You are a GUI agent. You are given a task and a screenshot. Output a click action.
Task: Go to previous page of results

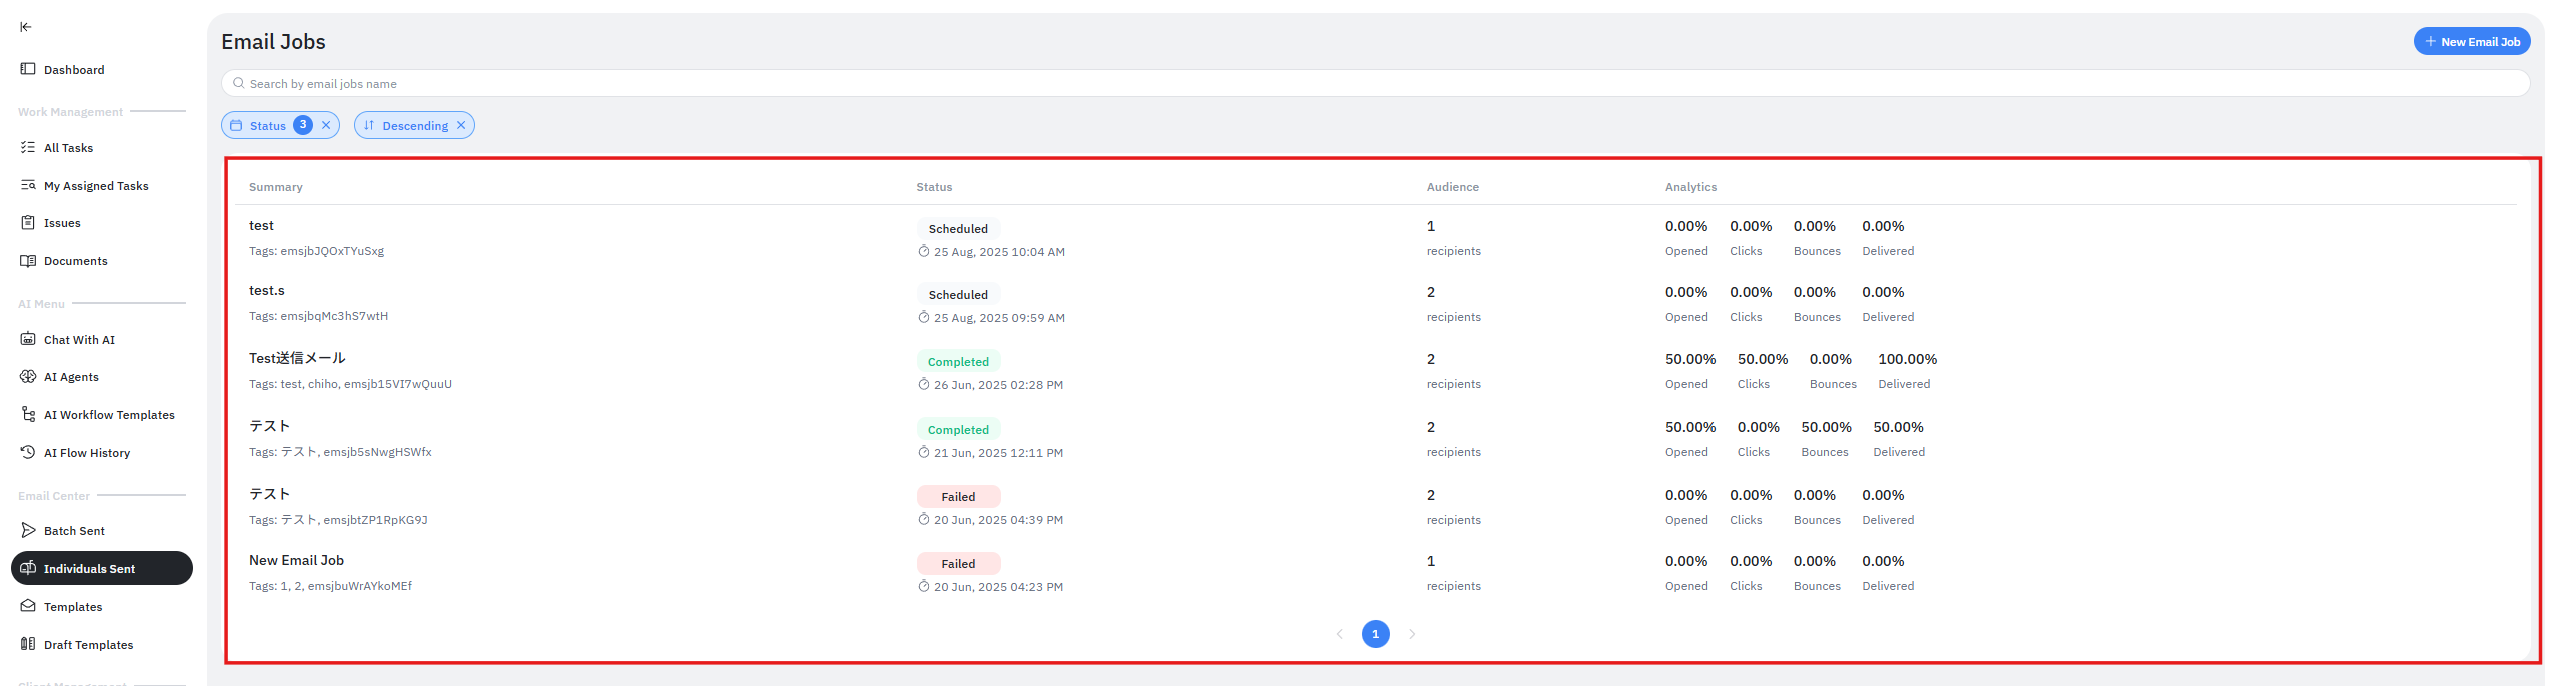1340,634
